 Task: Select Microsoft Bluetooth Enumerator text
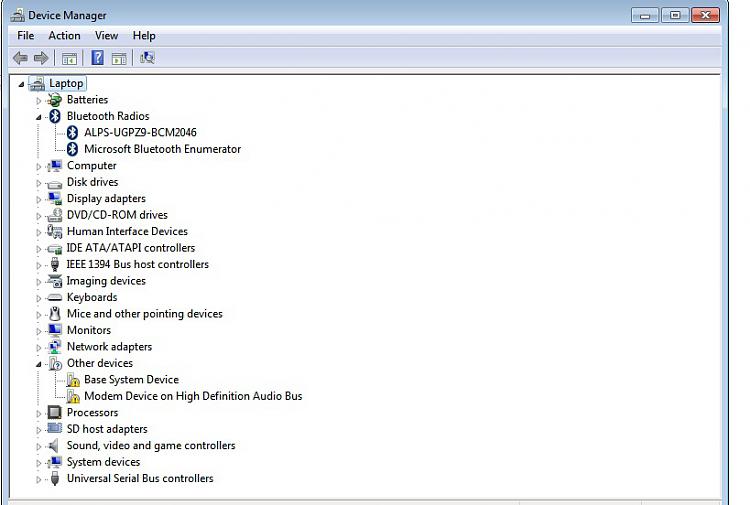click(162, 149)
